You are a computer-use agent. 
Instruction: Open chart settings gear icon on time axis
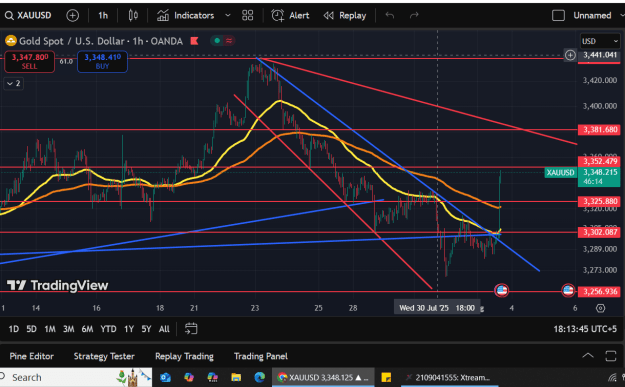600,308
